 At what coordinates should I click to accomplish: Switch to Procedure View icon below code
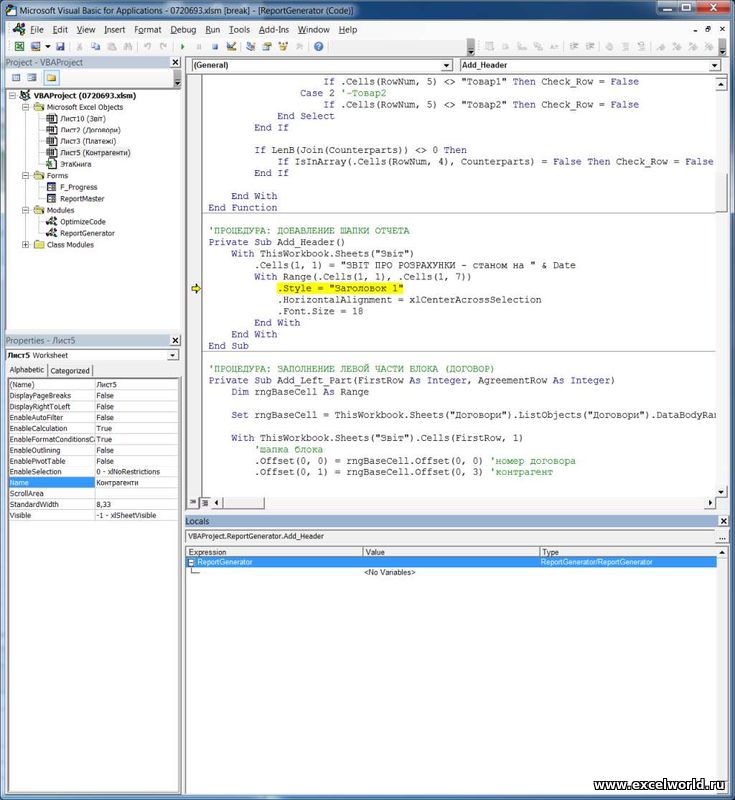click(193, 503)
